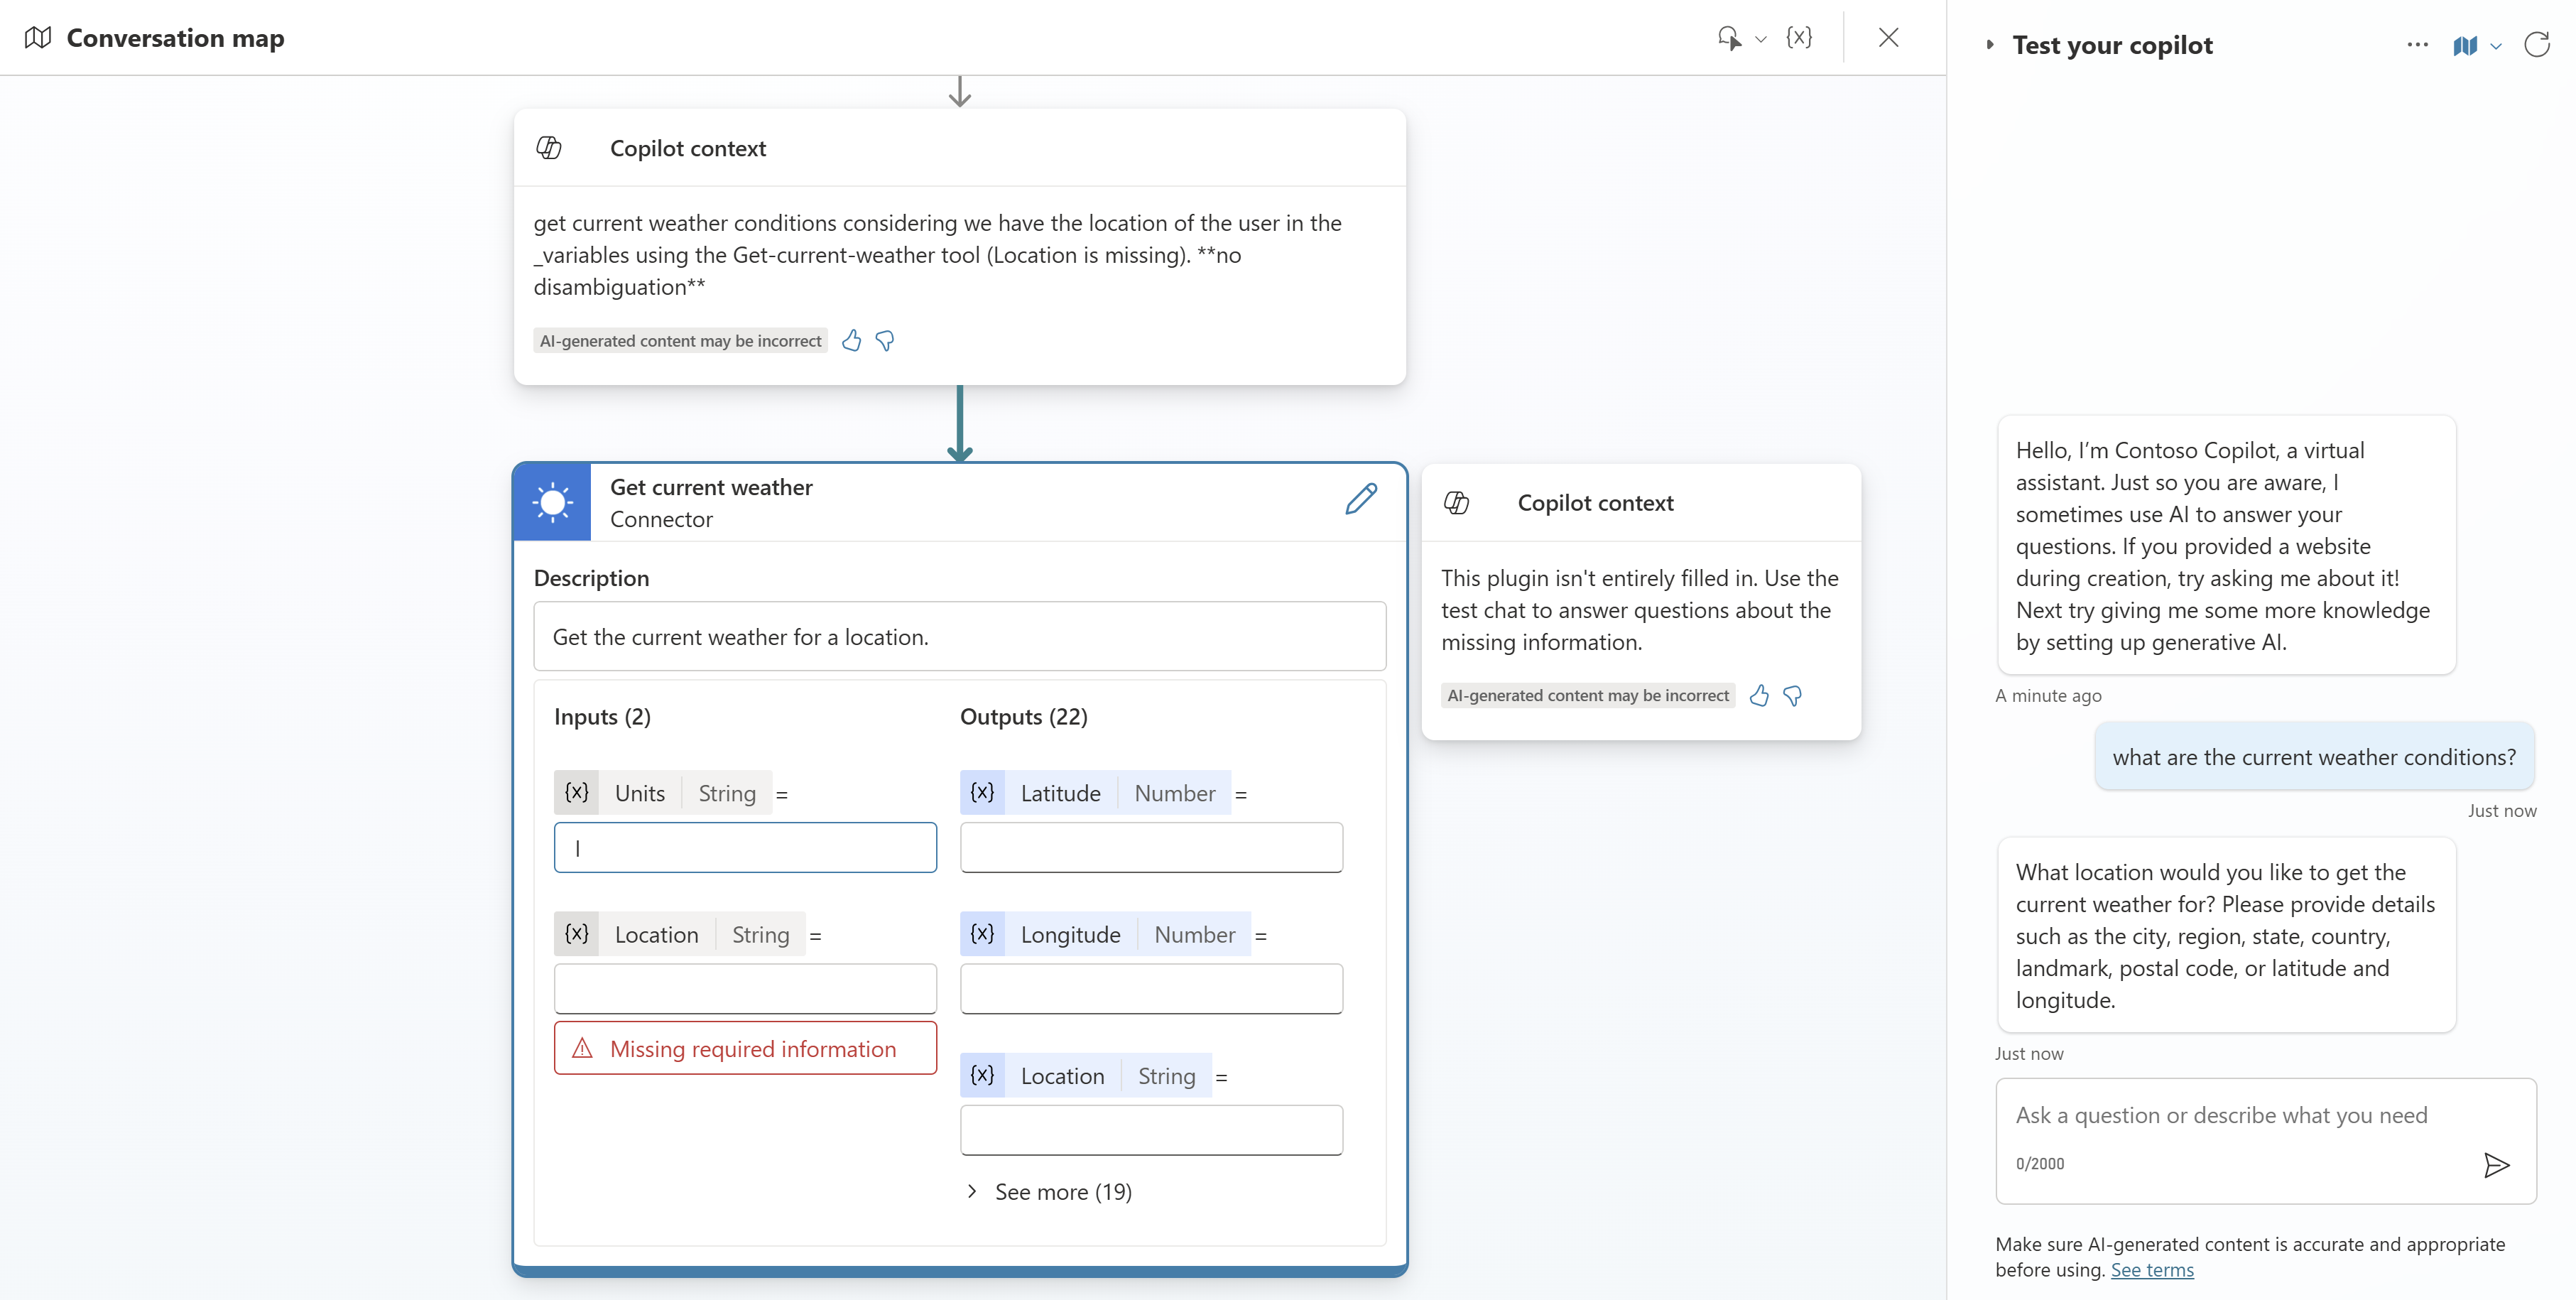The image size is (2576, 1300).
Task: Open variables panel from top toolbar
Action: (x=1799, y=38)
